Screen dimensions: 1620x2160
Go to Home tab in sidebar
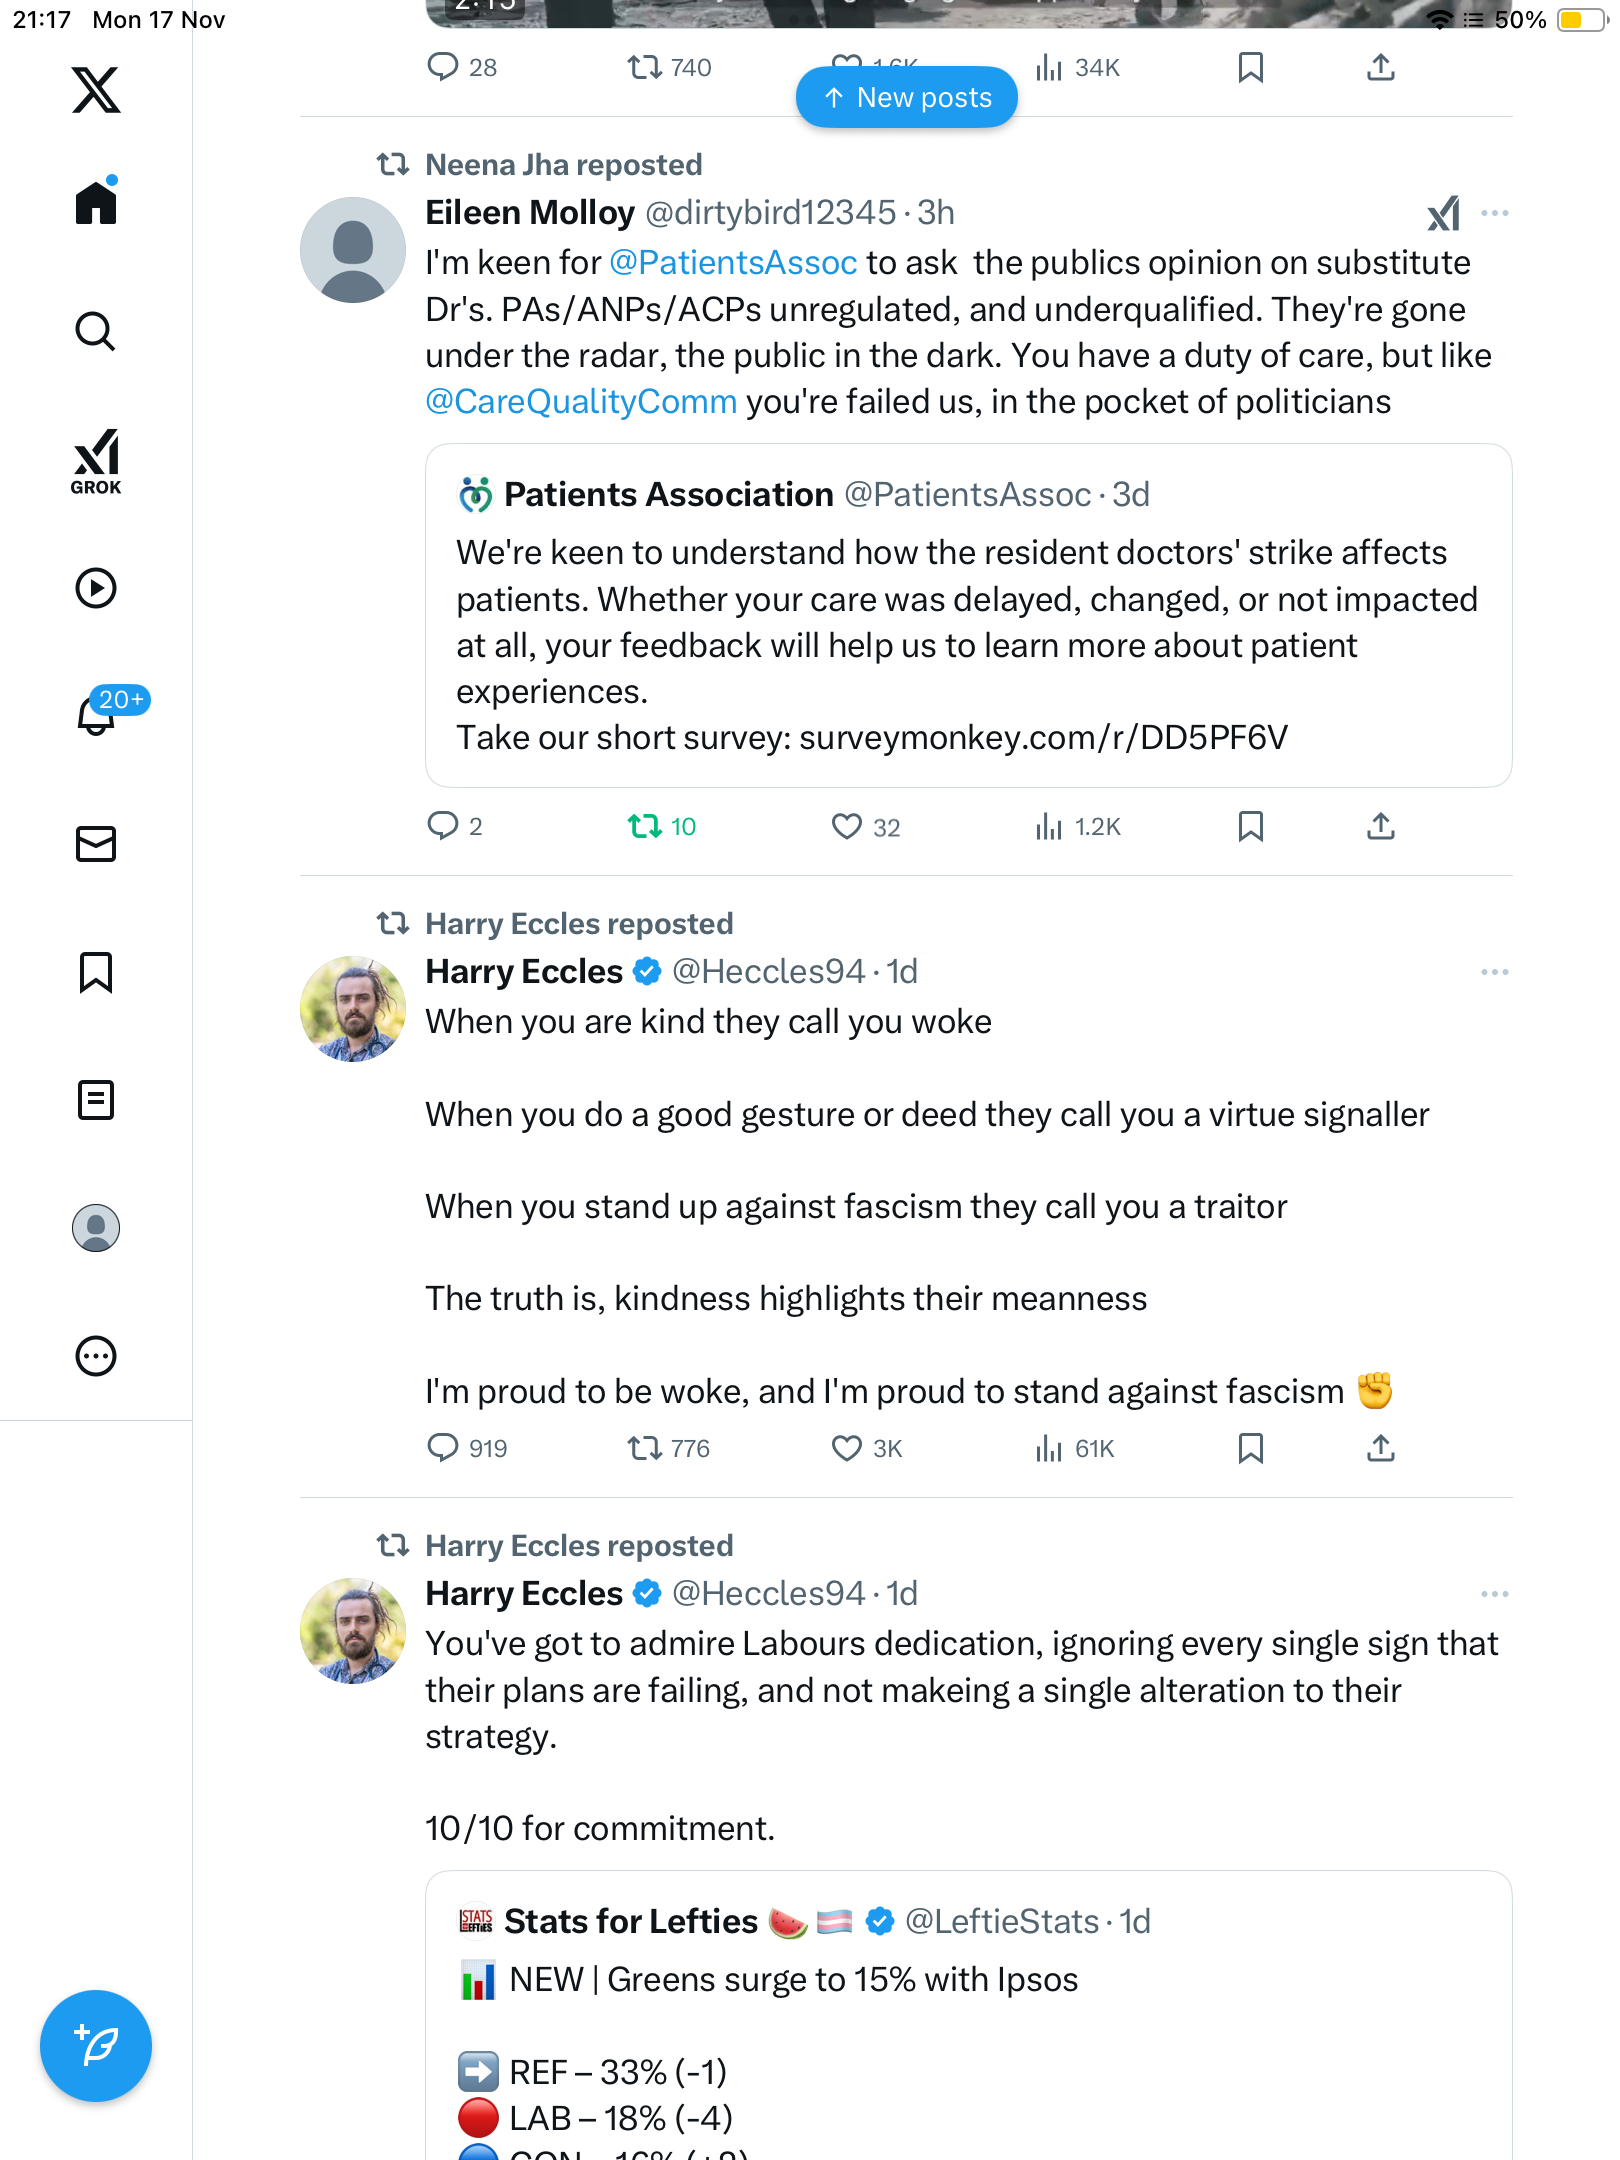[96, 203]
